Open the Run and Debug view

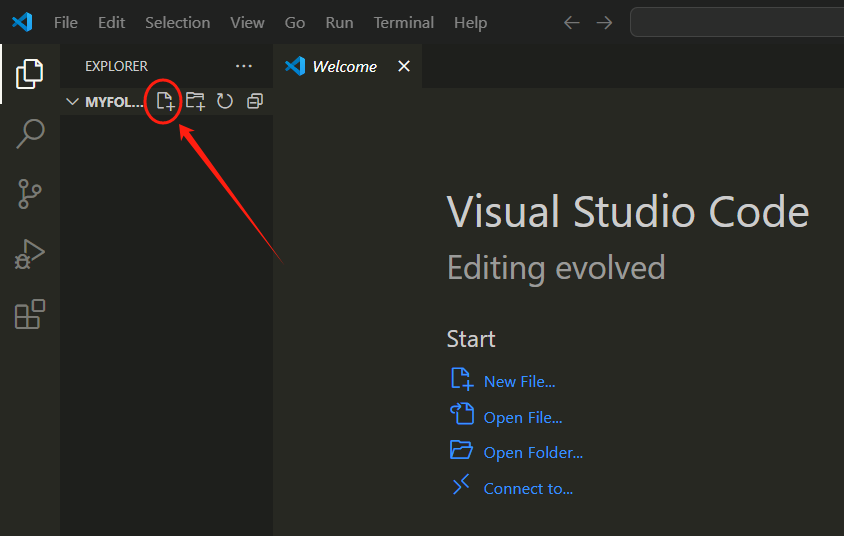tap(30, 254)
